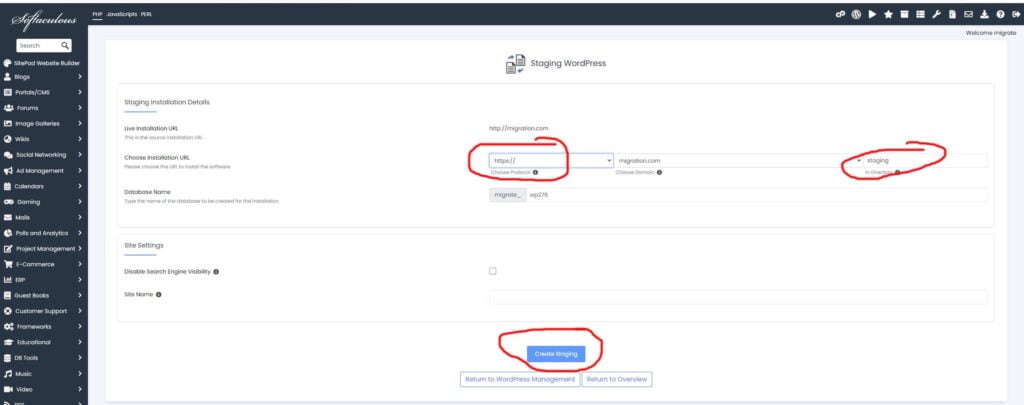Open help via question mark icon
Image resolution: width=1024 pixels, height=405 pixels.
click(x=1000, y=14)
